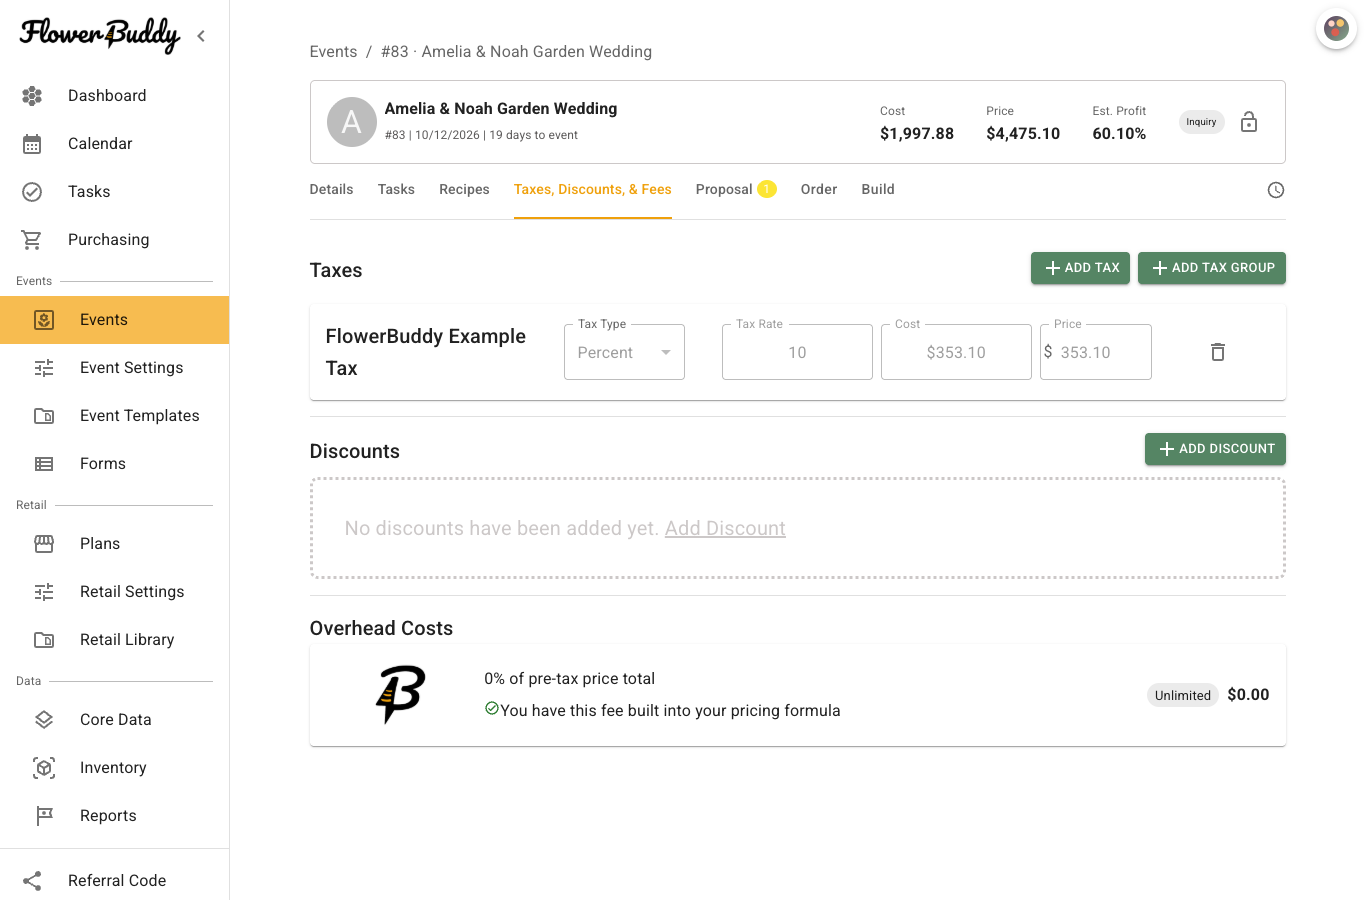
Task: Click the Unlimited plan badge
Action: tap(1183, 695)
